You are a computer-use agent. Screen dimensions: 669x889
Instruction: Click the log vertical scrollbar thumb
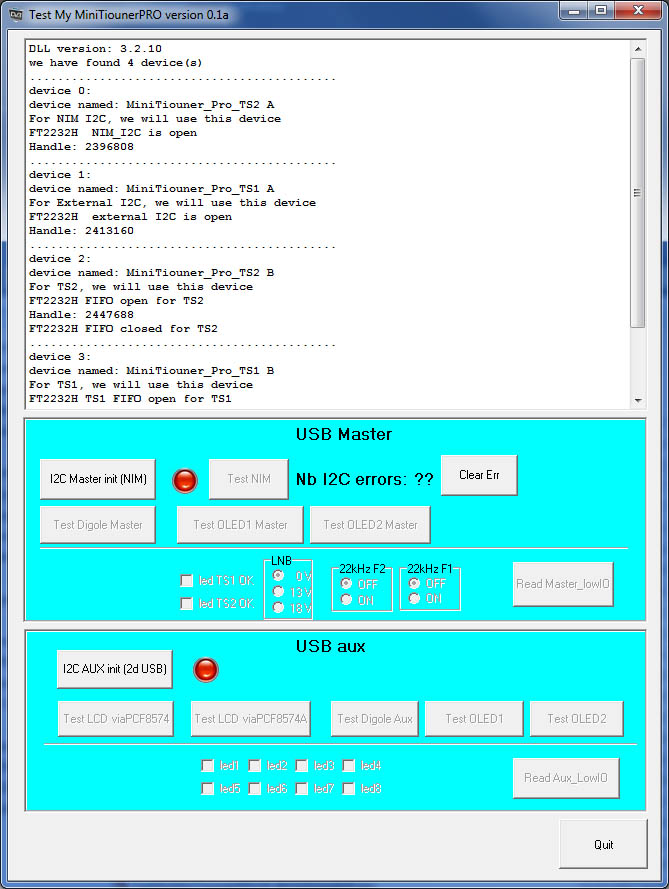click(638, 193)
